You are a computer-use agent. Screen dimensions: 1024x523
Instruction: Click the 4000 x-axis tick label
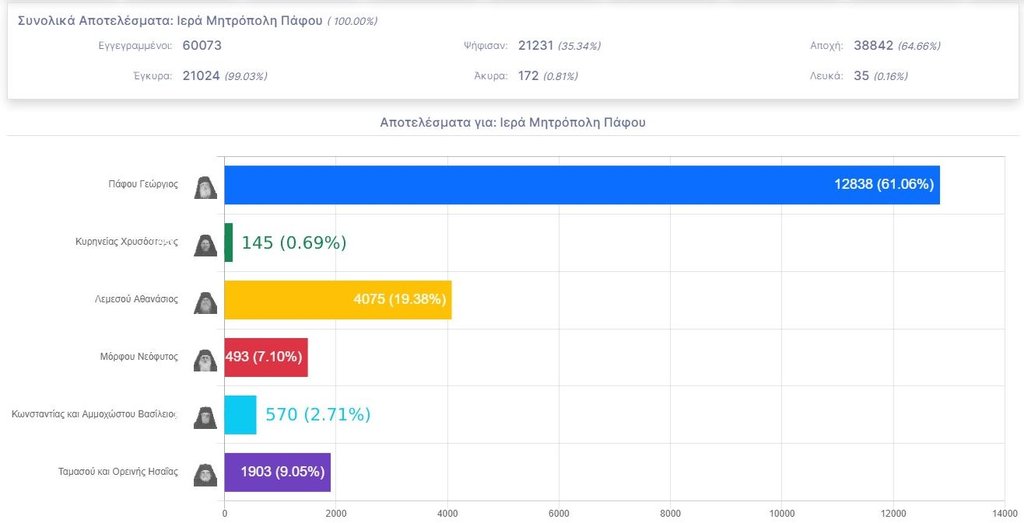pyautogui.click(x=447, y=514)
